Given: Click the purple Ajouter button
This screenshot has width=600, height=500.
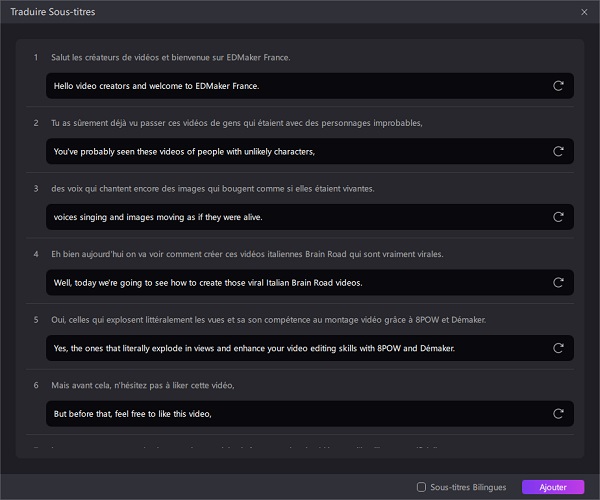Looking at the screenshot, I should 552,487.
